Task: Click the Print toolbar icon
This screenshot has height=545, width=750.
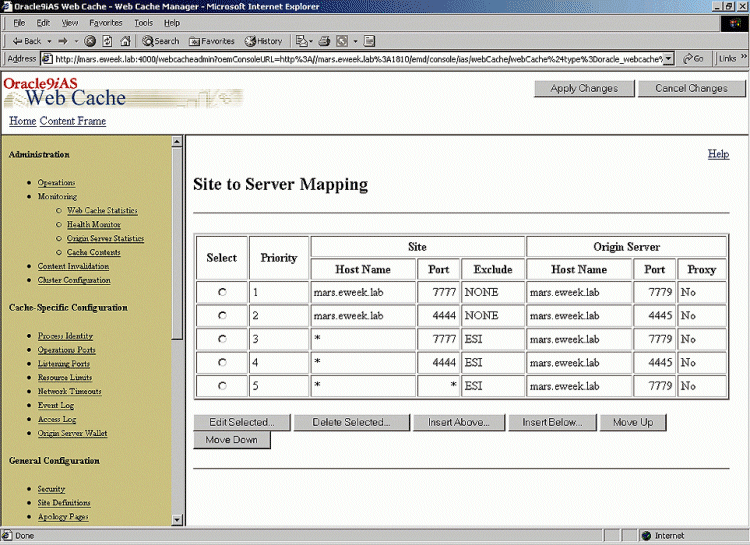Action: (x=324, y=41)
